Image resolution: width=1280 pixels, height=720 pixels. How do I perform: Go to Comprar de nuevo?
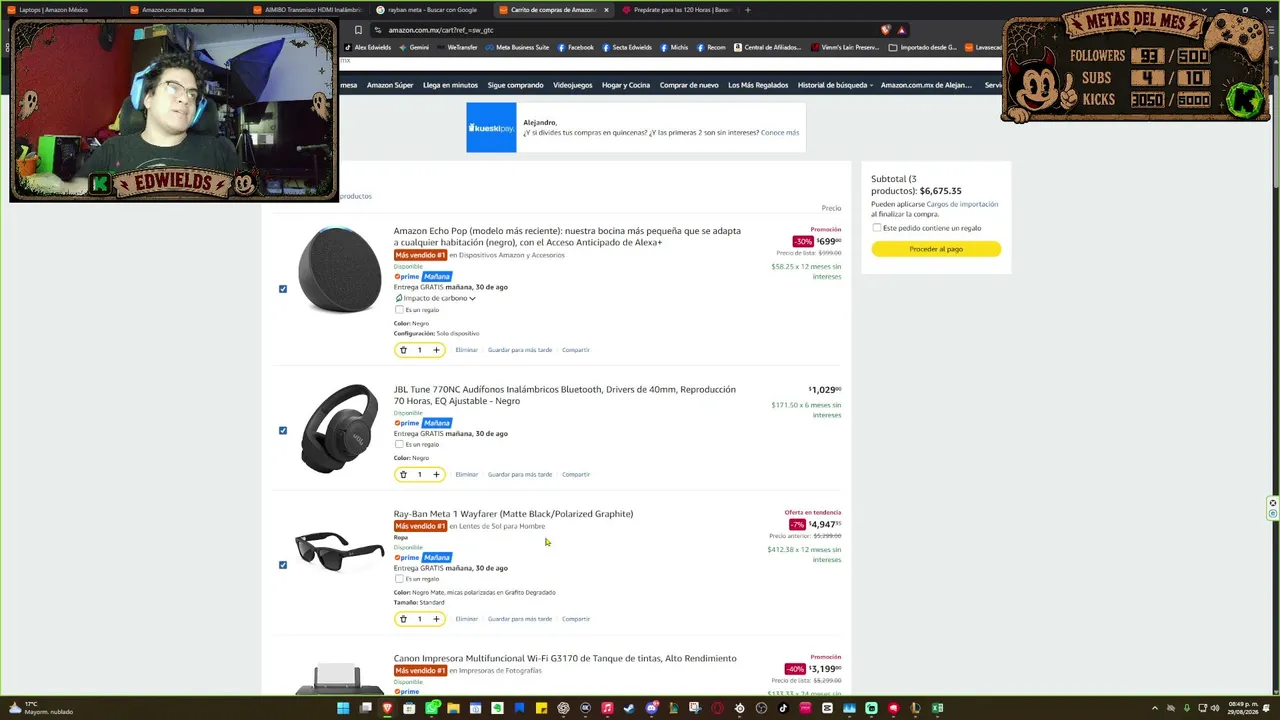click(x=689, y=85)
